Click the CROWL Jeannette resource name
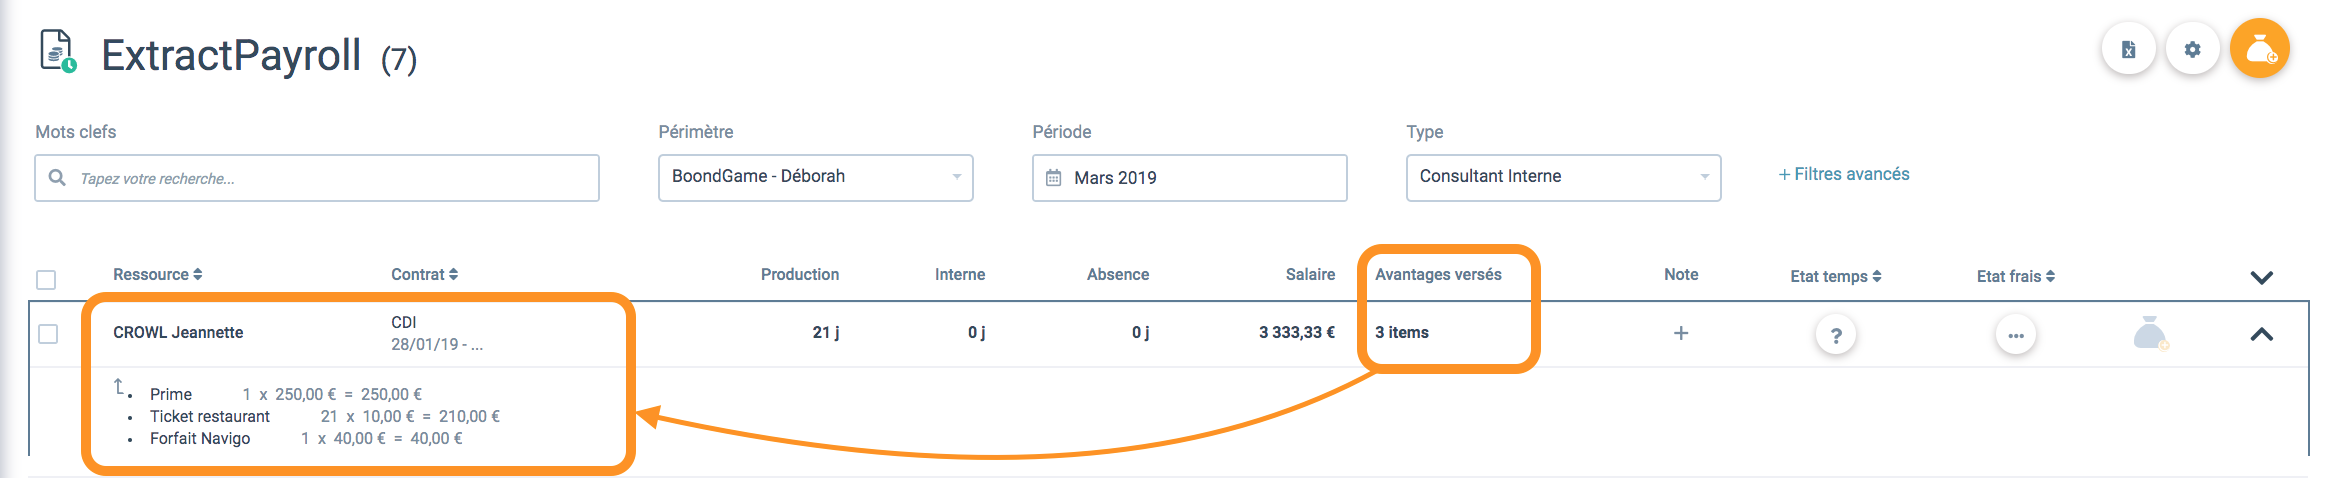 click(x=178, y=332)
